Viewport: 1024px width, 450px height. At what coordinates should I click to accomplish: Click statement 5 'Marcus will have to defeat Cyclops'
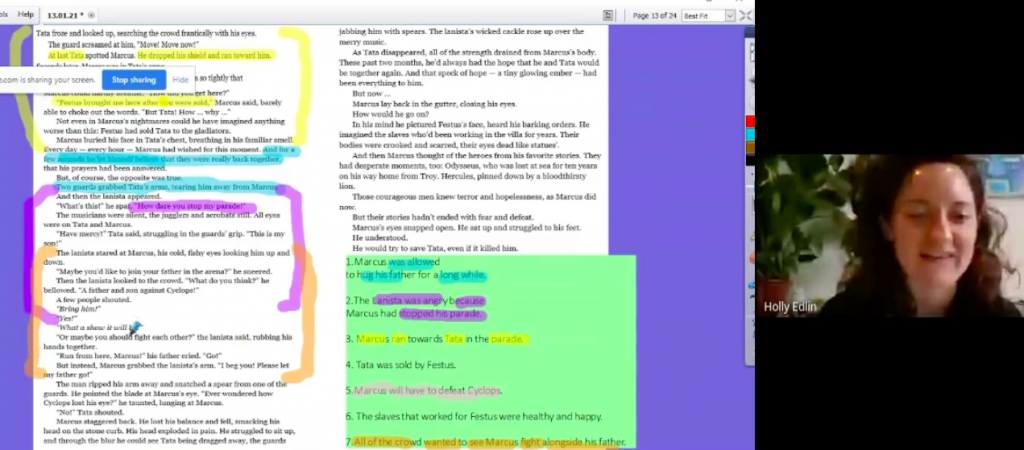(x=423, y=391)
